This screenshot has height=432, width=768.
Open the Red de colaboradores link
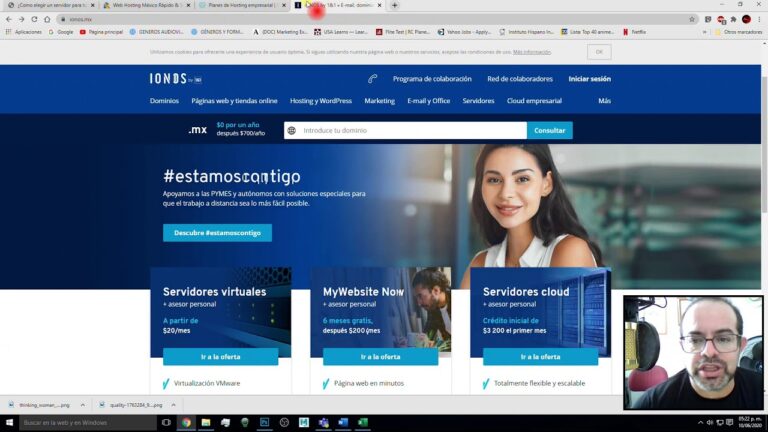pos(520,78)
